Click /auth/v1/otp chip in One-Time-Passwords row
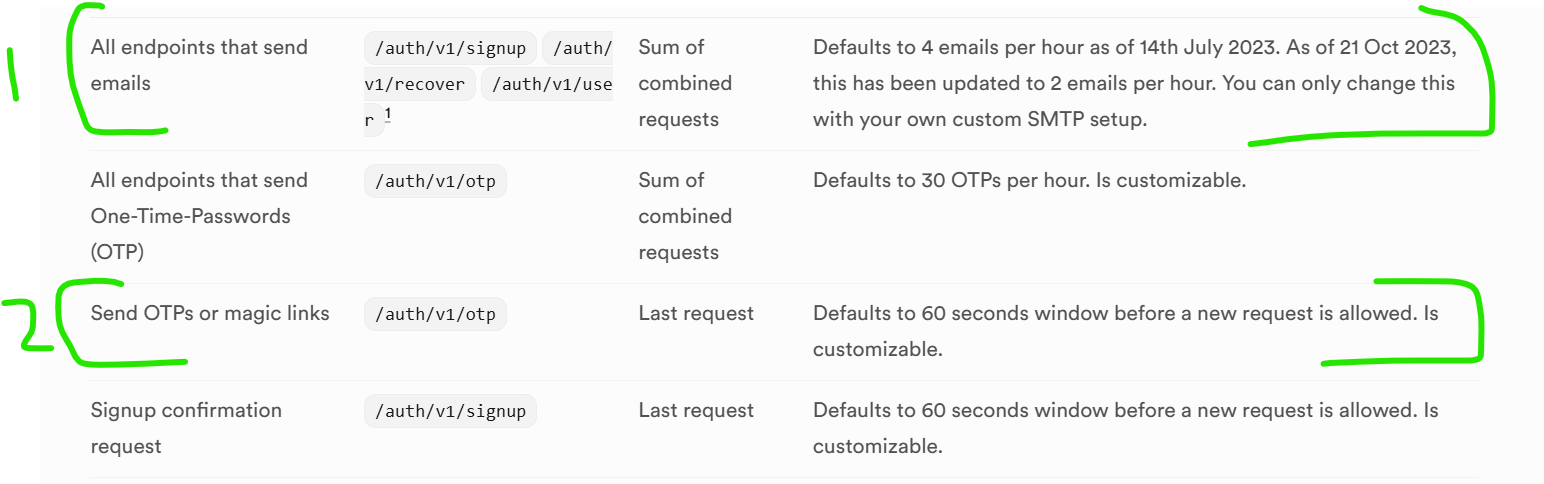Viewport: 1544px width, 484px height. 435,181
